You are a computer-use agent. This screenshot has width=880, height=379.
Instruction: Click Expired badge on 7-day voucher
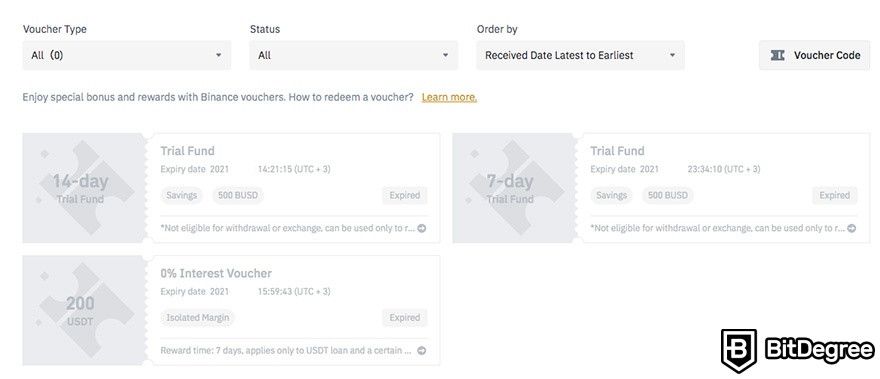(835, 195)
